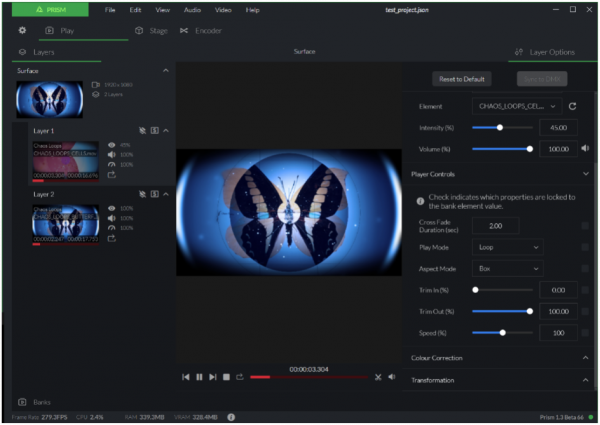Click the red playback timeline bar
The width and height of the screenshot is (600, 425).
[x=309, y=377]
